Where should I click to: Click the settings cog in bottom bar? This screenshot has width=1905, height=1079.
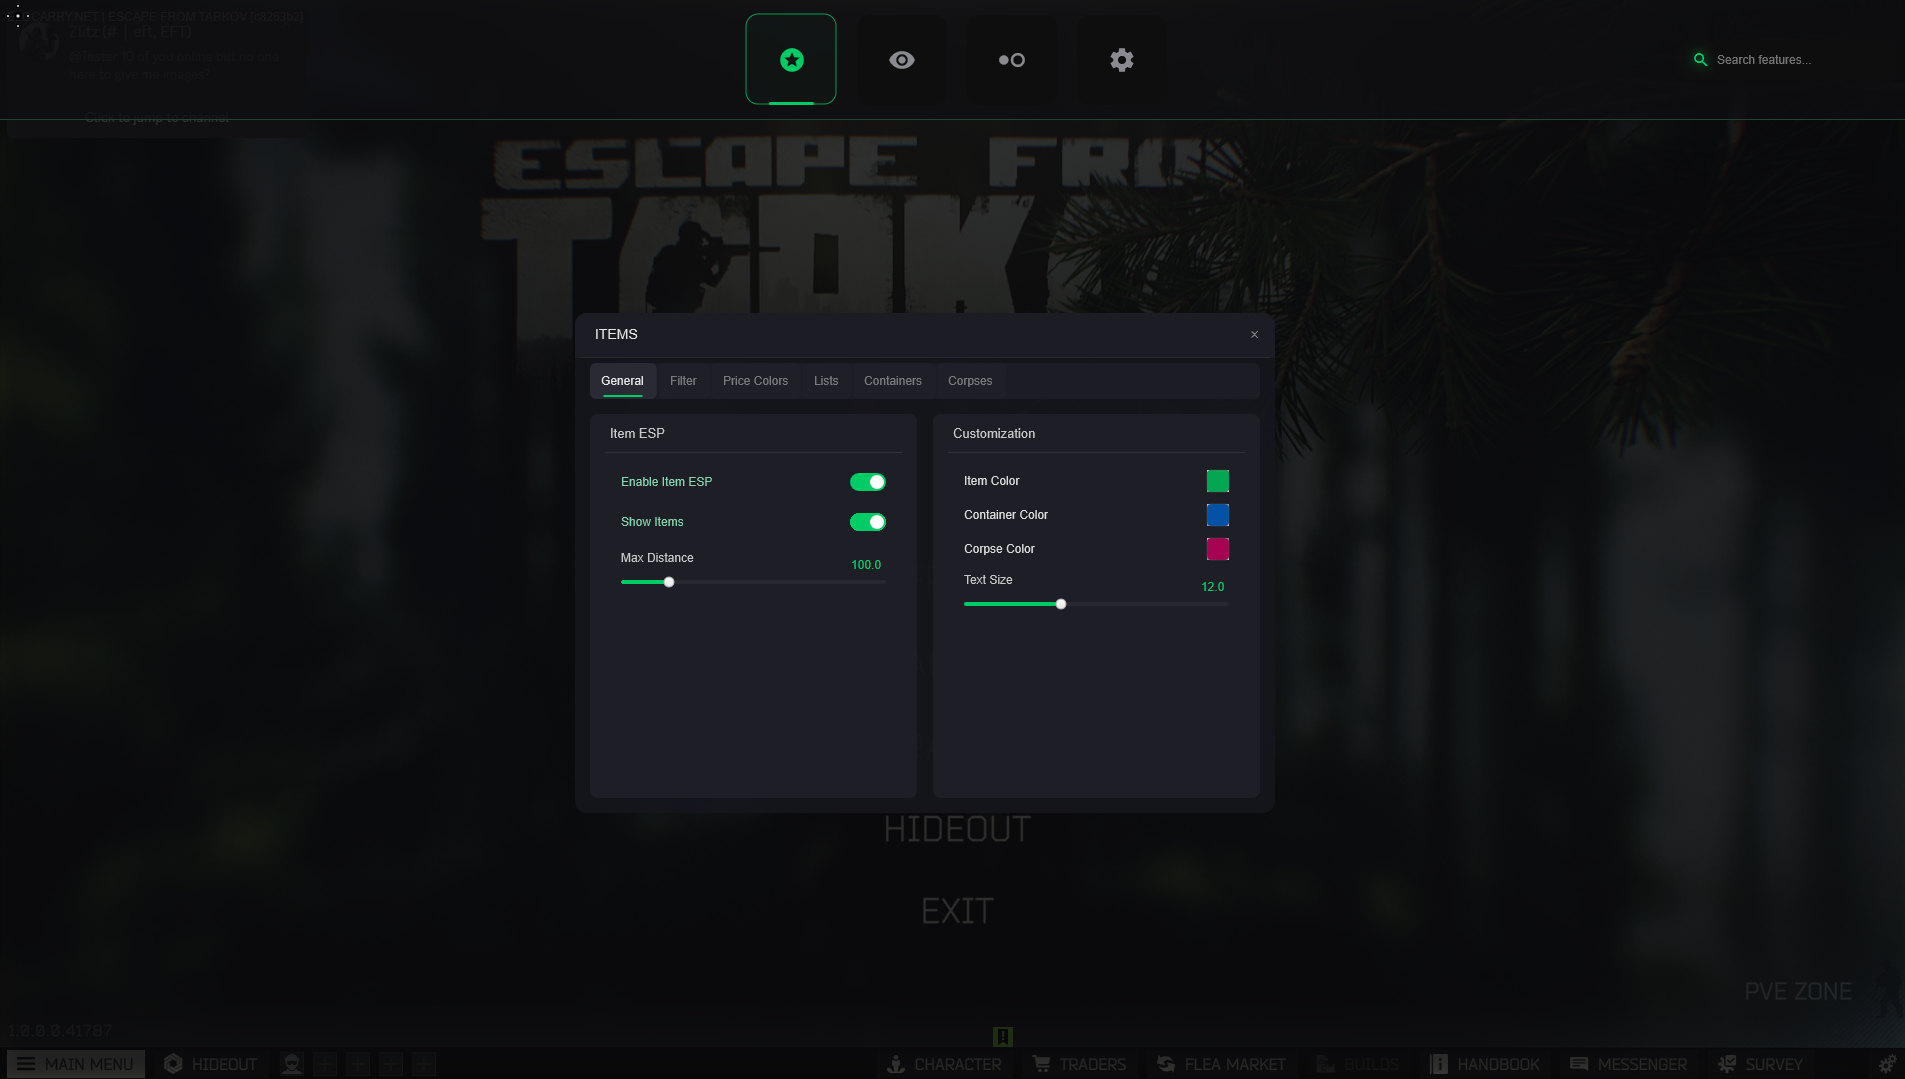[x=1886, y=1064]
